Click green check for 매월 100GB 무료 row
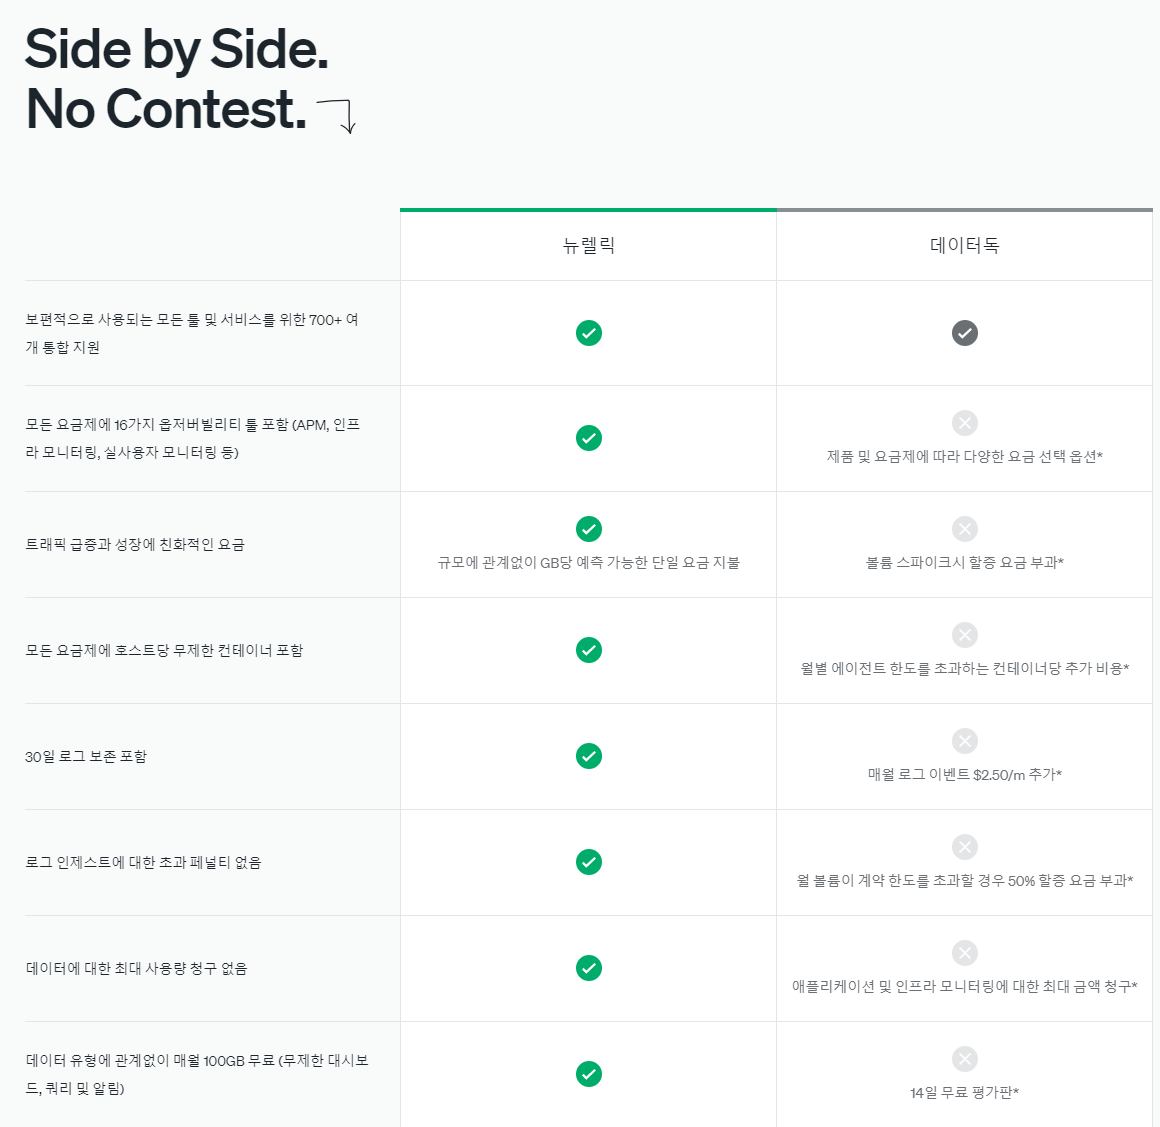The image size is (1160, 1127). click(x=589, y=1074)
